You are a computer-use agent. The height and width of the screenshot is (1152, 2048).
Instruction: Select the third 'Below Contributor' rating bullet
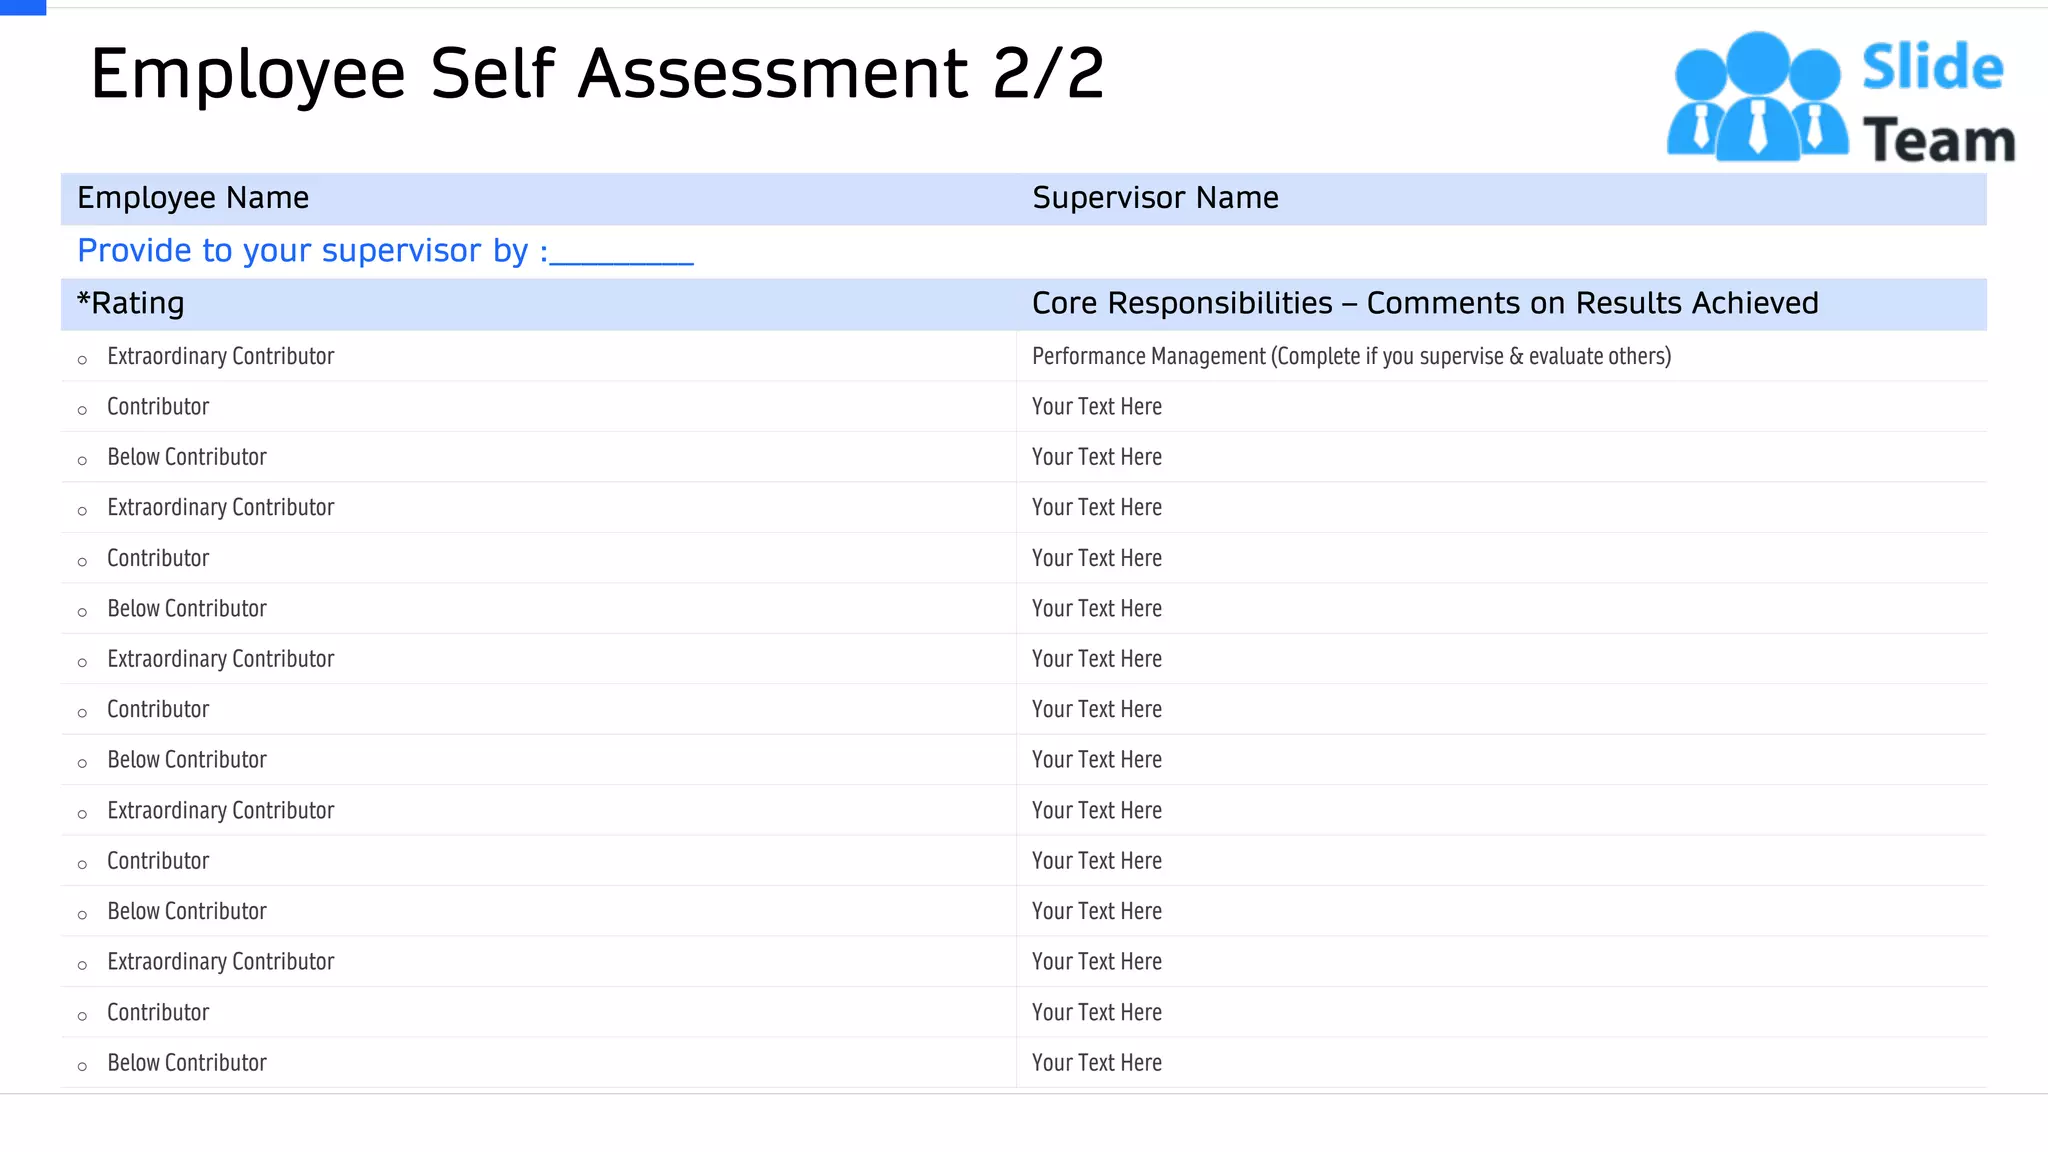coord(83,764)
